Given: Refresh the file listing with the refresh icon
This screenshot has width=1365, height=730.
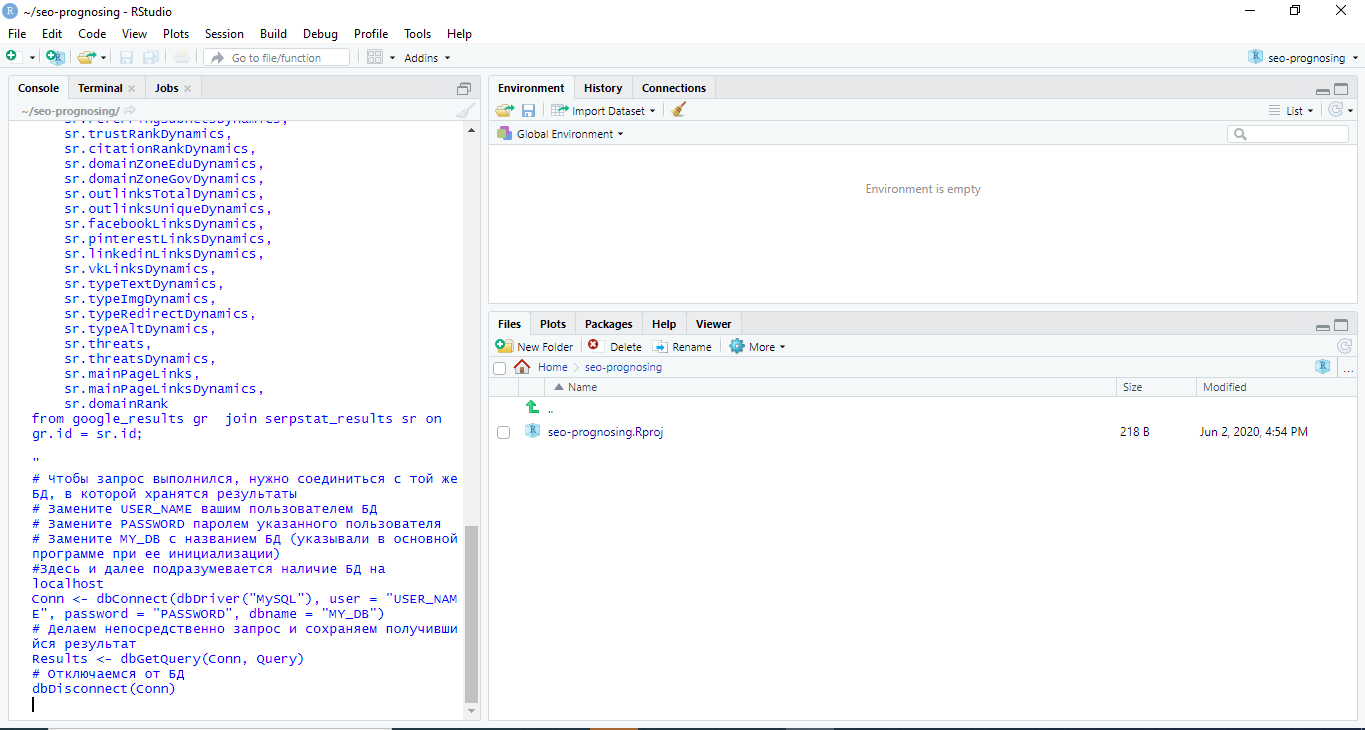Looking at the screenshot, I should pos(1345,346).
